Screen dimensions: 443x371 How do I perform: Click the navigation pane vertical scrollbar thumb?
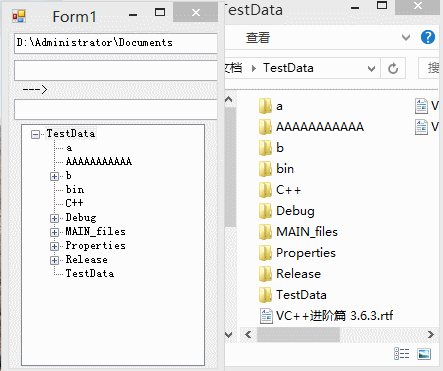pyautogui.click(x=230, y=167)
